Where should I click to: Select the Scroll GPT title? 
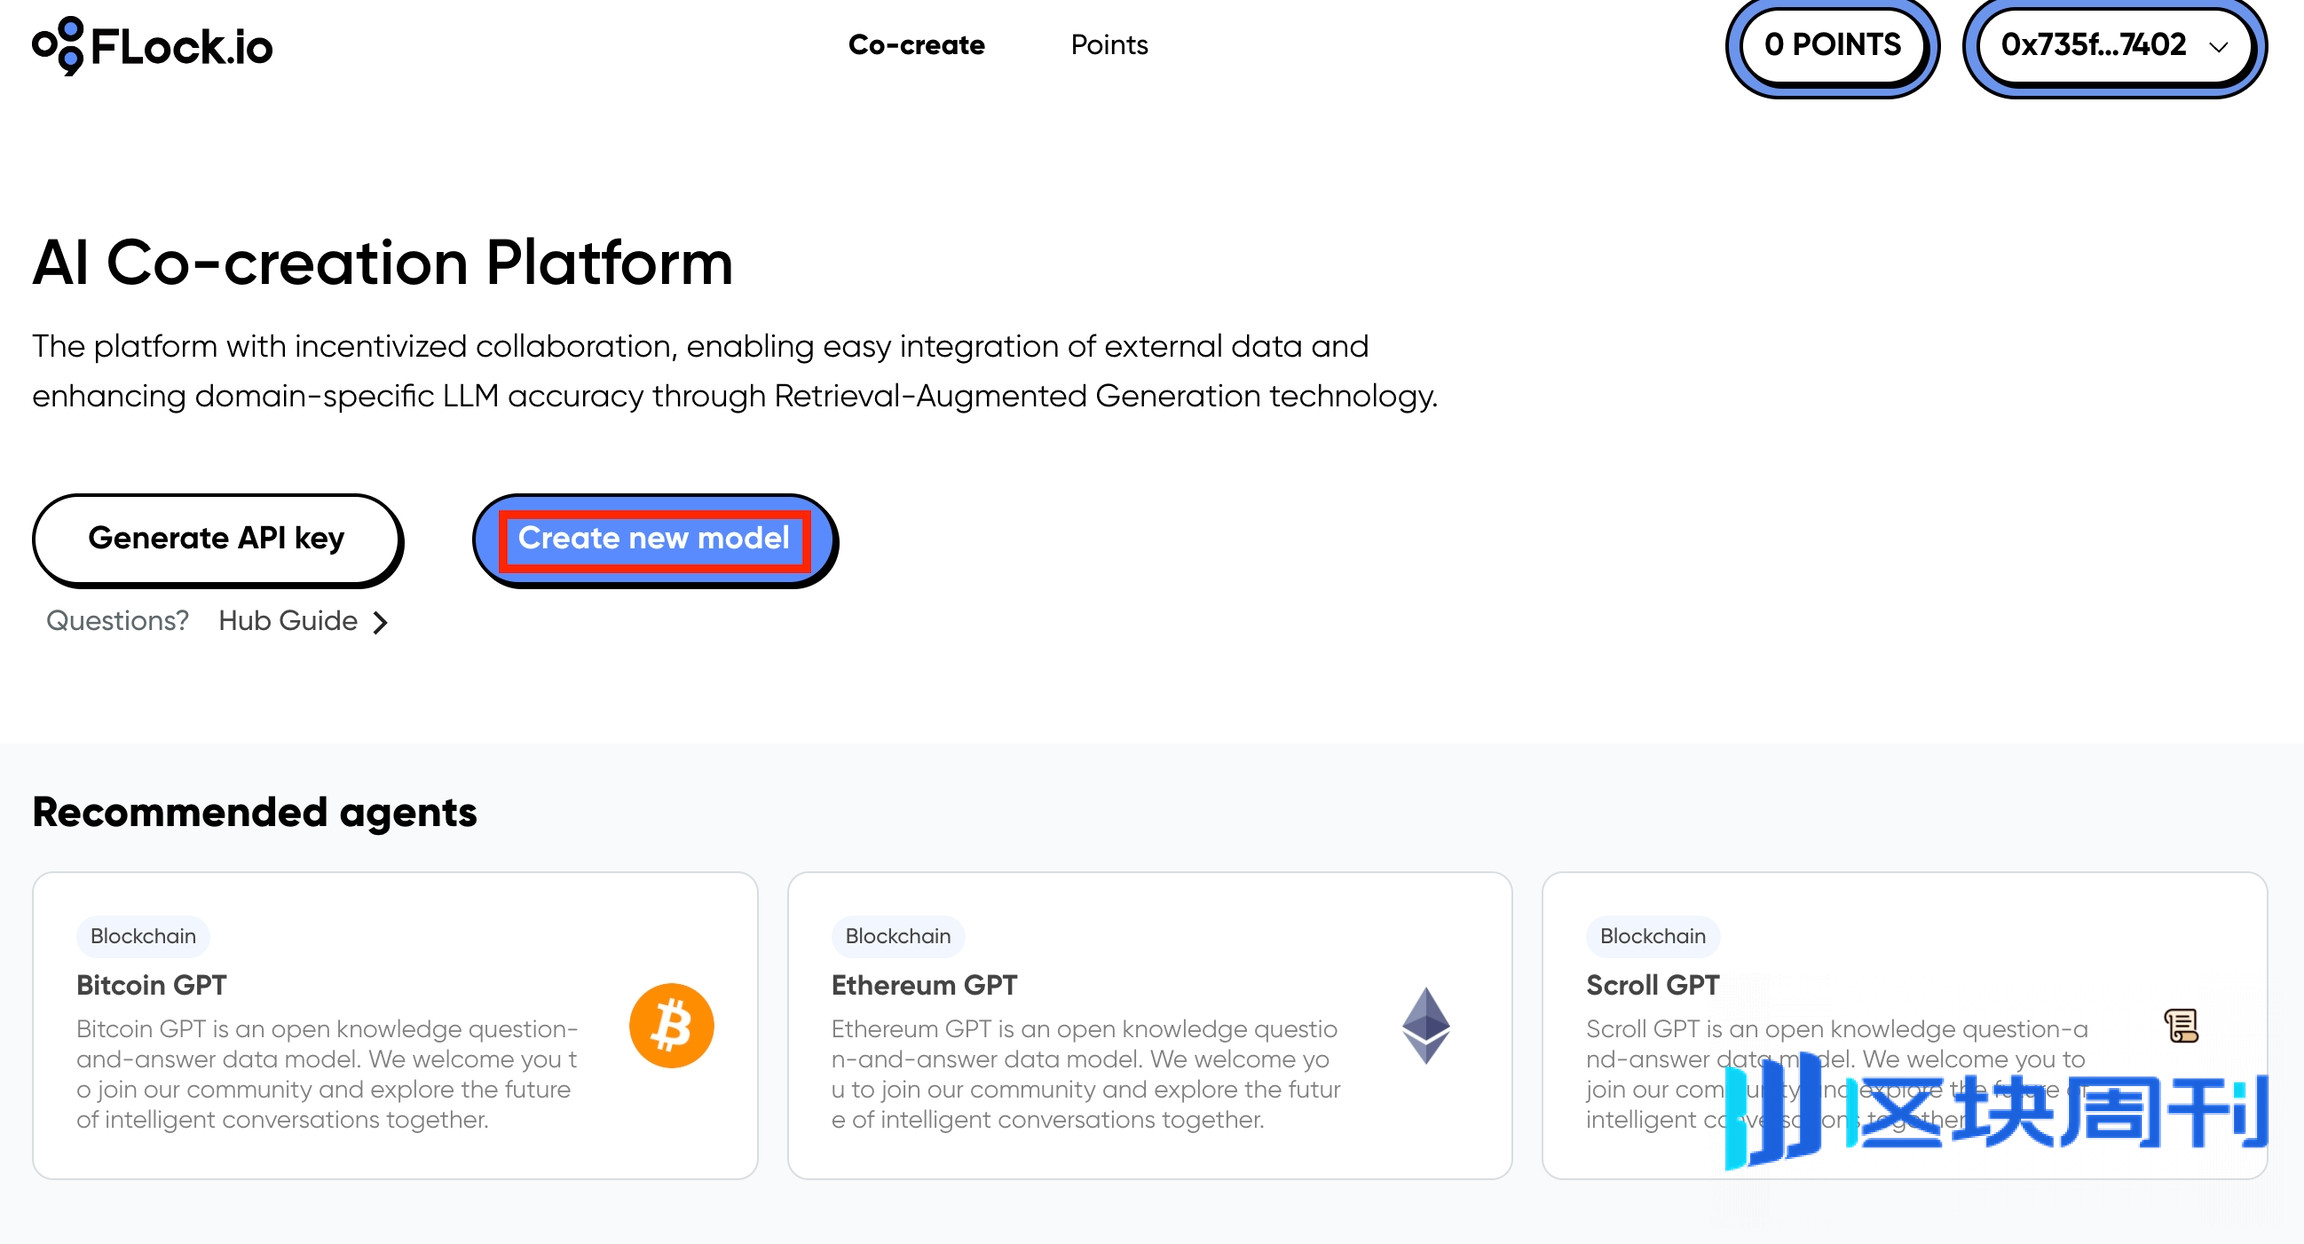(x=1652, y=985)
